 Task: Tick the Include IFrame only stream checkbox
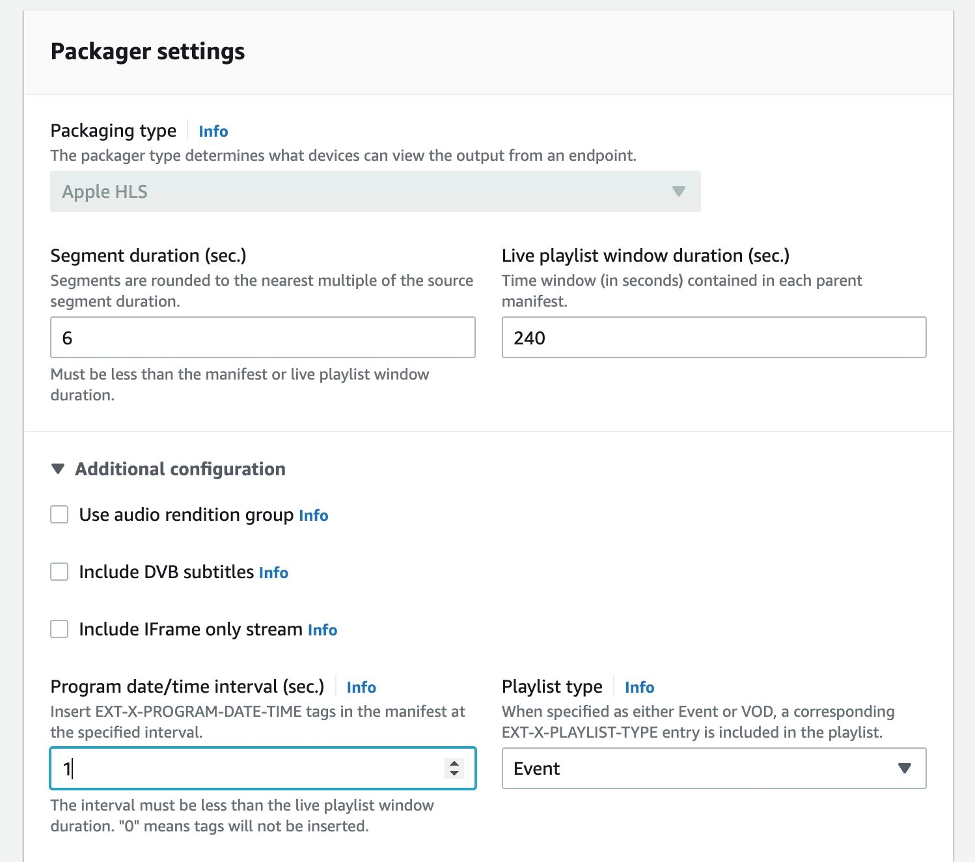pos(60,629)
